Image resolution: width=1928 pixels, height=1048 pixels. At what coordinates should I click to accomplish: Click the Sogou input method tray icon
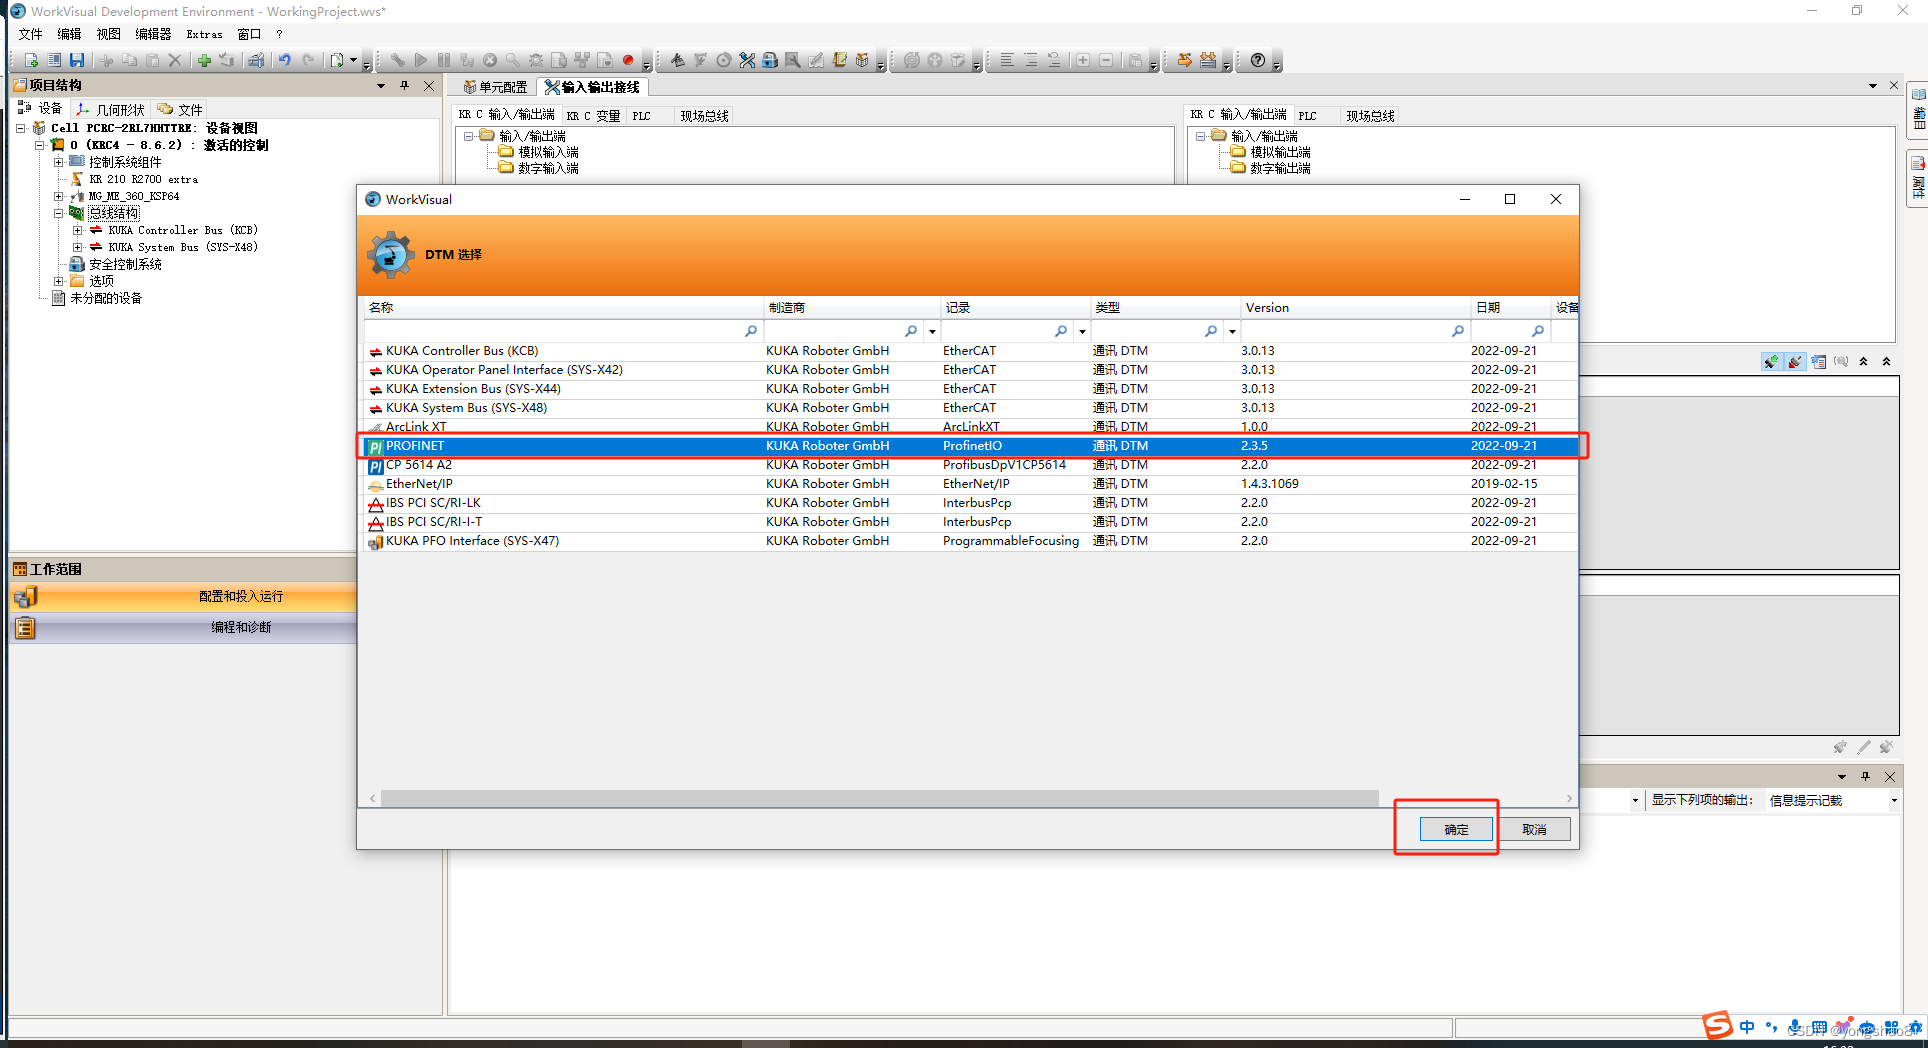[1717, 1025]
